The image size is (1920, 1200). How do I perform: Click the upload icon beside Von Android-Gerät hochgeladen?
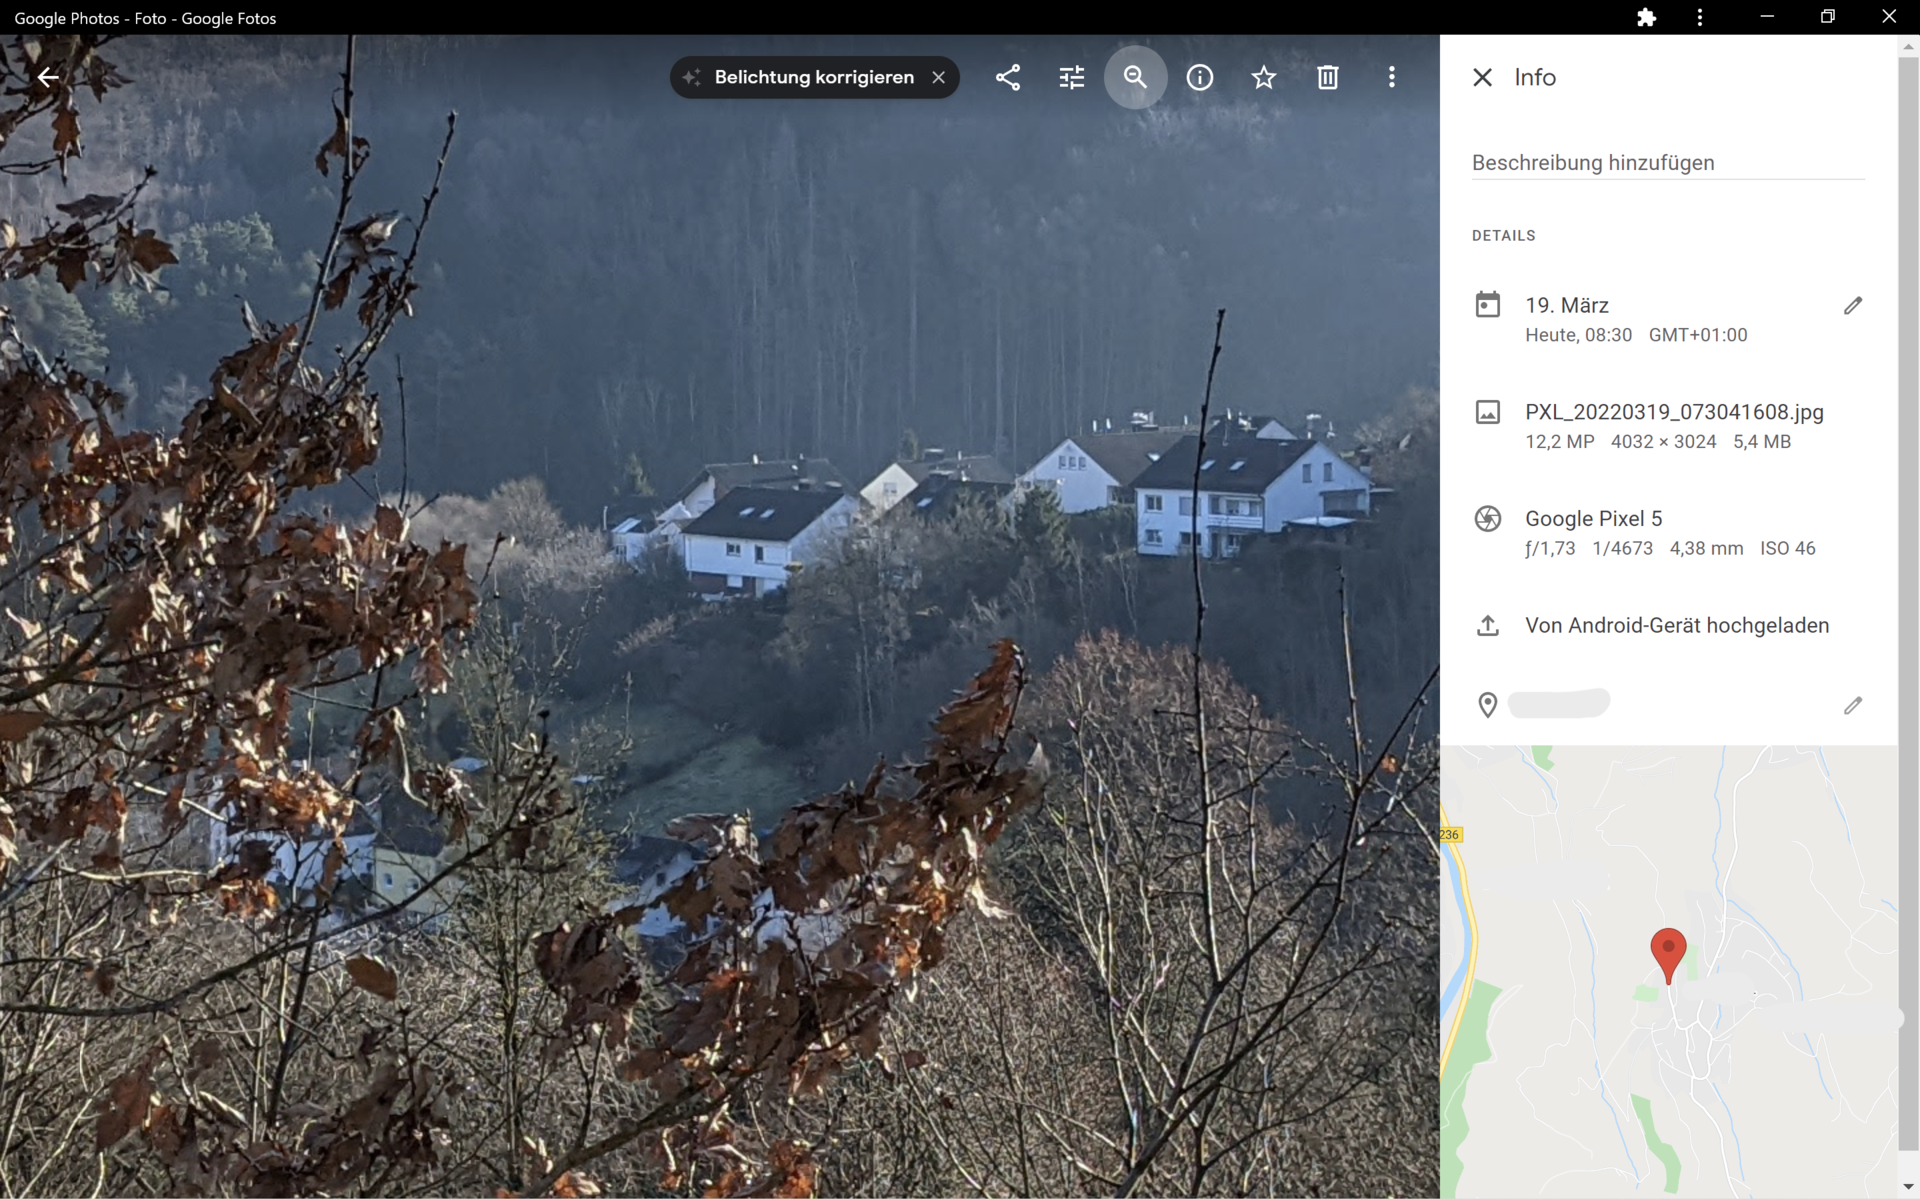click(x=1488, y=625)
